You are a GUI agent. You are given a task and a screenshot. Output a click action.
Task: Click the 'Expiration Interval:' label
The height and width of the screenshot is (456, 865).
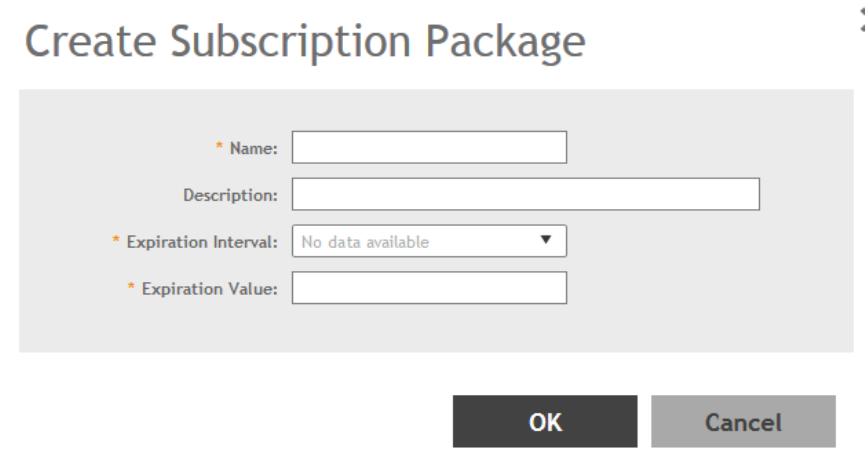click(x=203, y=243)
